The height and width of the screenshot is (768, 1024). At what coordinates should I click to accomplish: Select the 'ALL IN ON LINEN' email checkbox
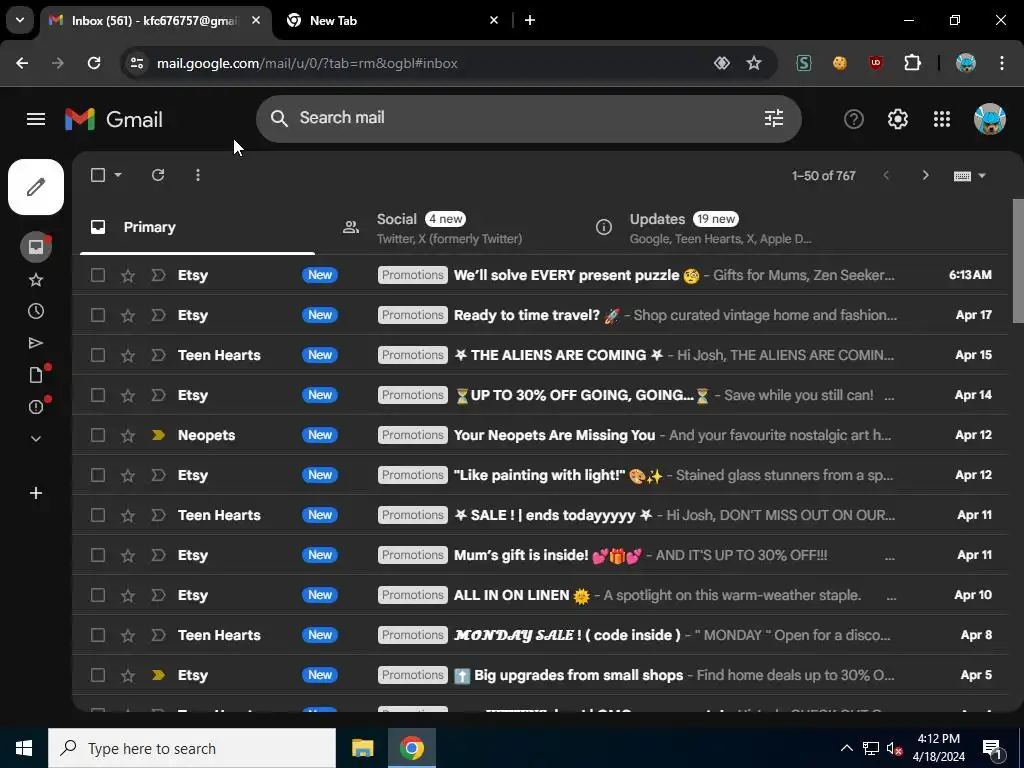click(x=98, y=596)
